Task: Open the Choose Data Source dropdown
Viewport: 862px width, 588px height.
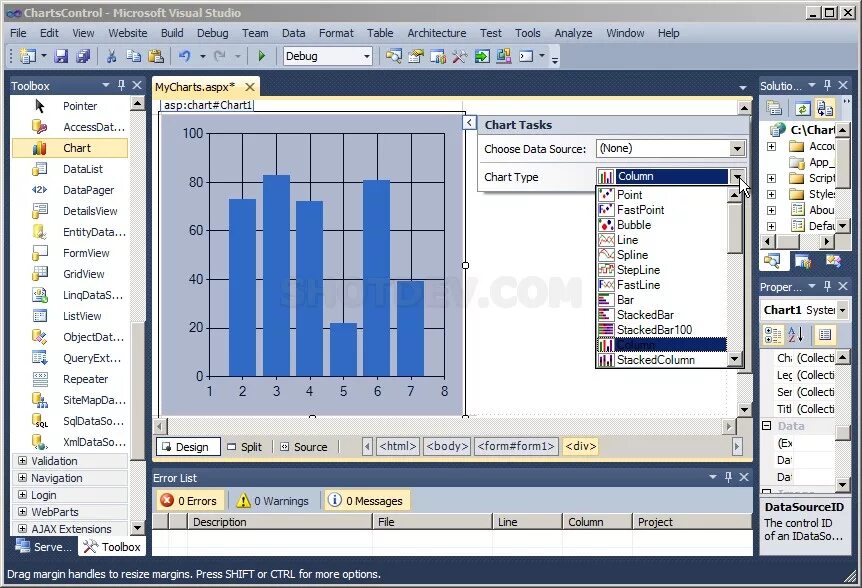Action: [737, 148]
